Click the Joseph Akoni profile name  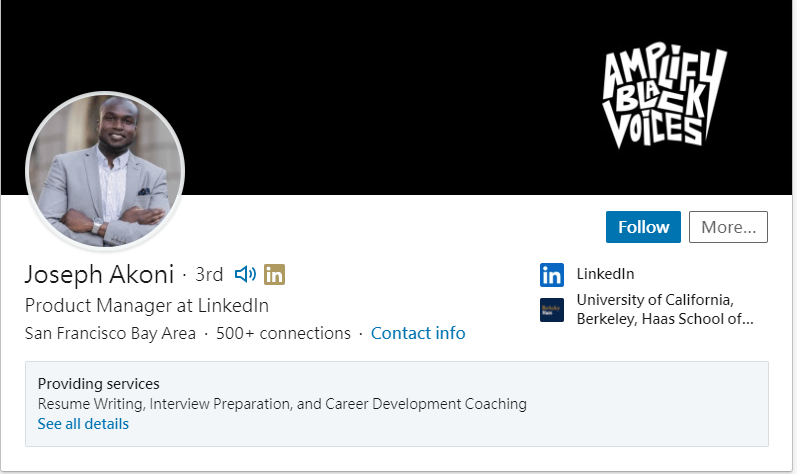click(99, 274)
